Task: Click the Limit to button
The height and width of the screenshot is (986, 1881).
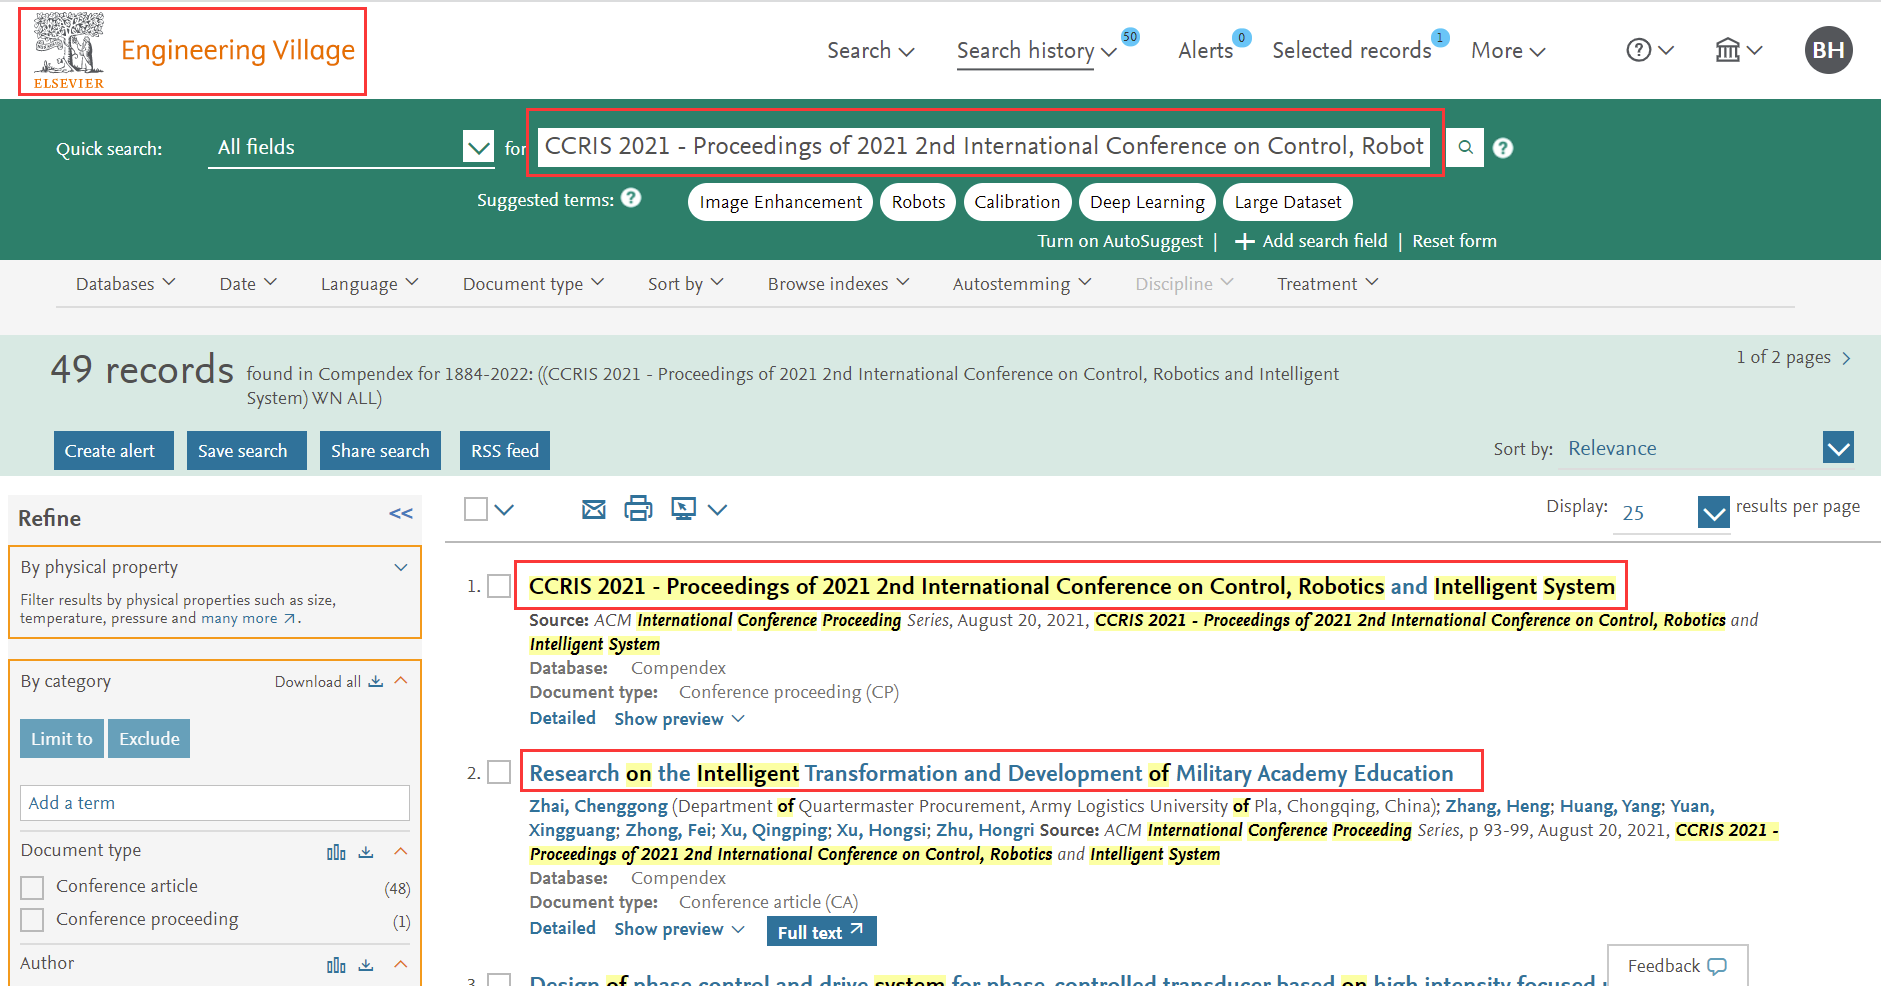Action: click(62, 739)
